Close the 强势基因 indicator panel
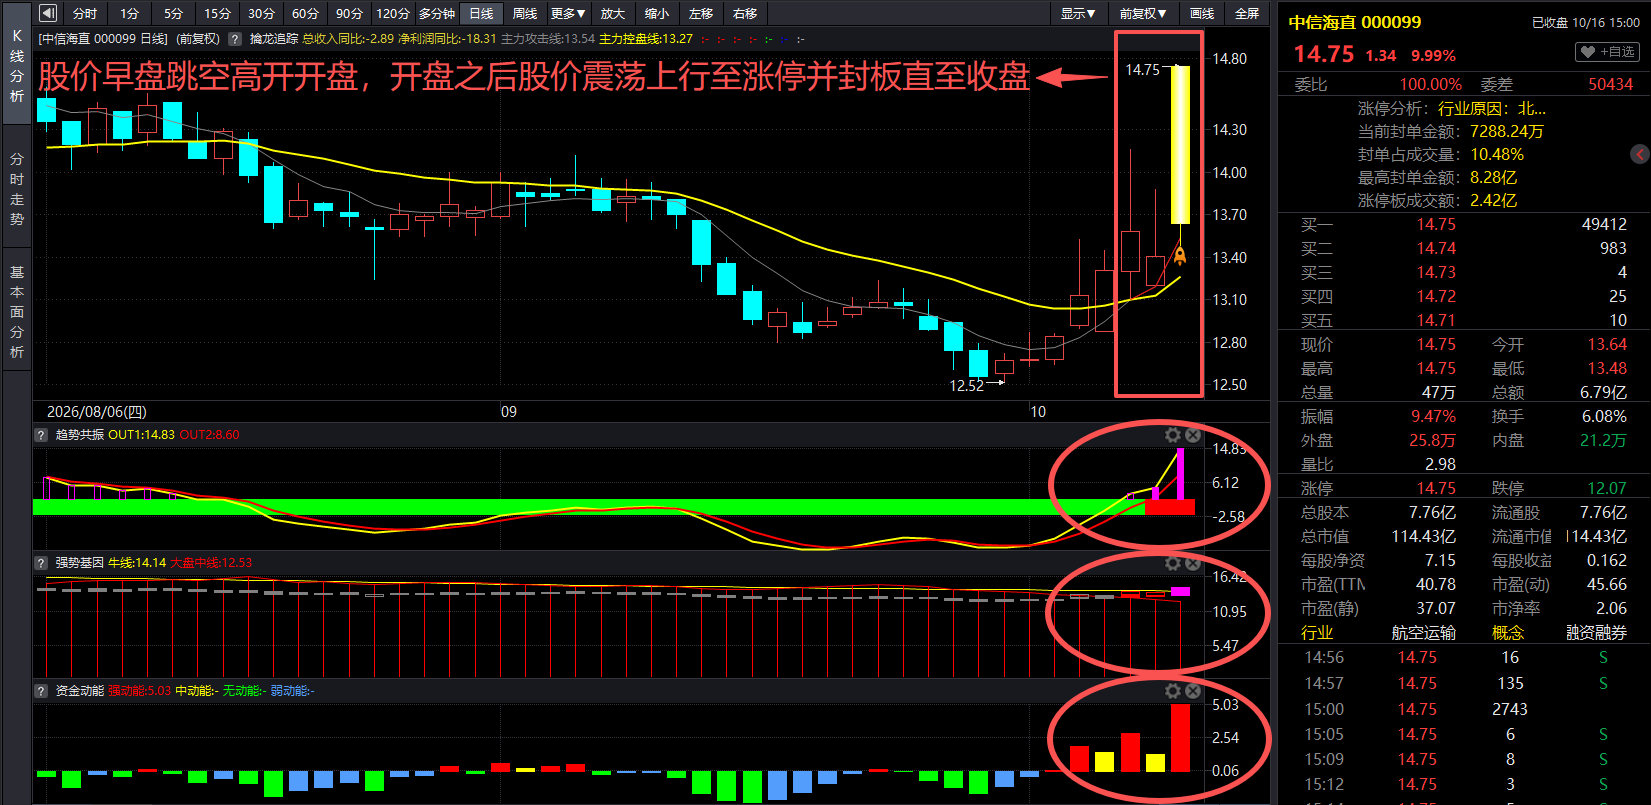1651x805 pixels. click(1193, 563)
